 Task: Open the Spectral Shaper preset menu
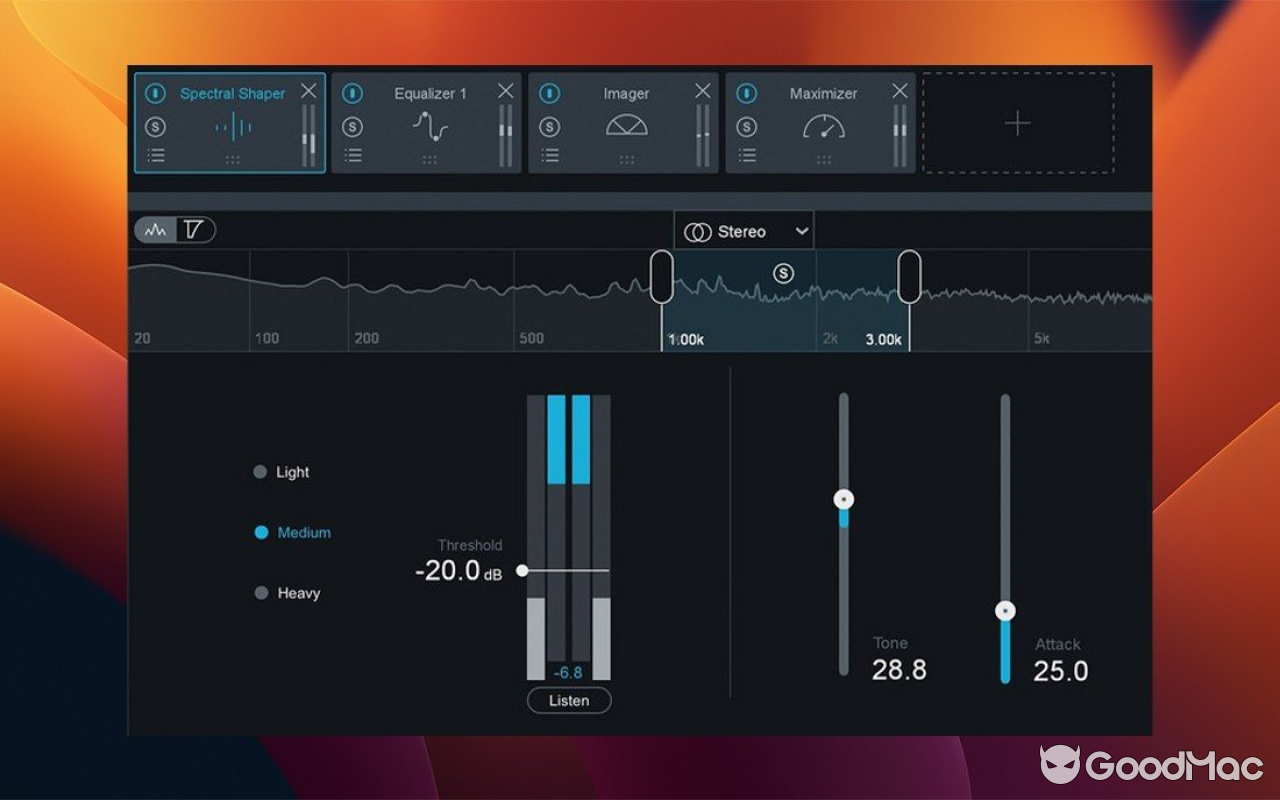157,154
